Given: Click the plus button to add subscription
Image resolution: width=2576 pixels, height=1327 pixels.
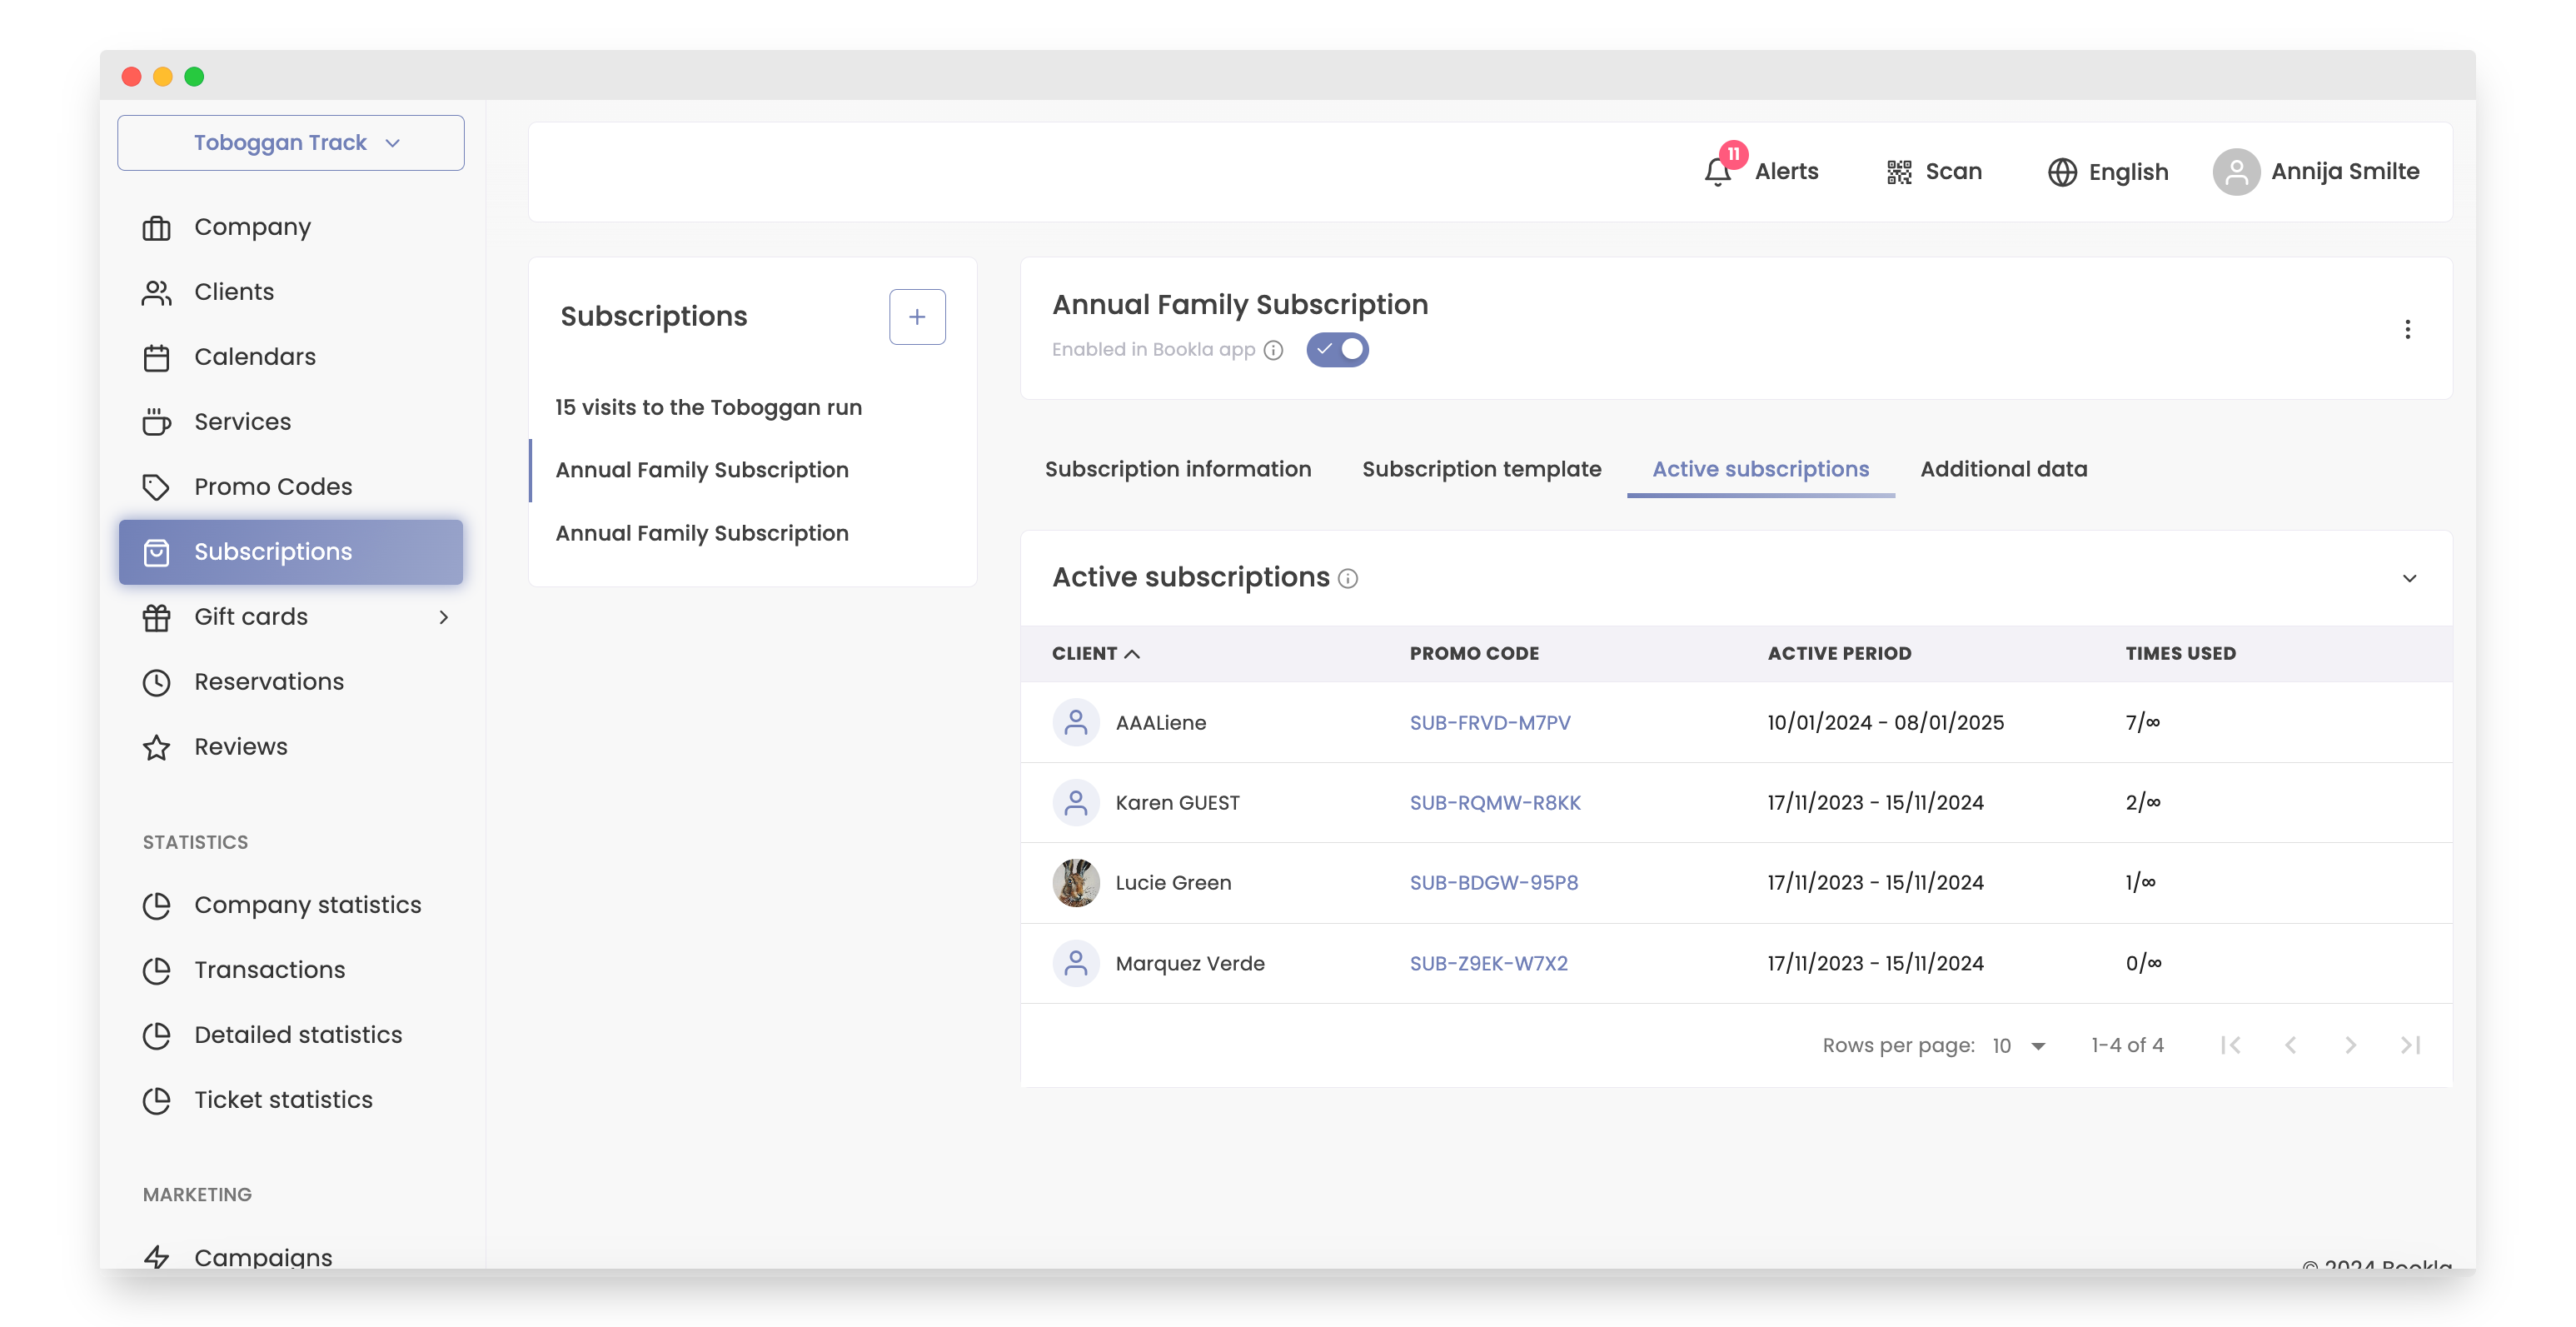Looking at the screenshot, I should coord(916,317).
